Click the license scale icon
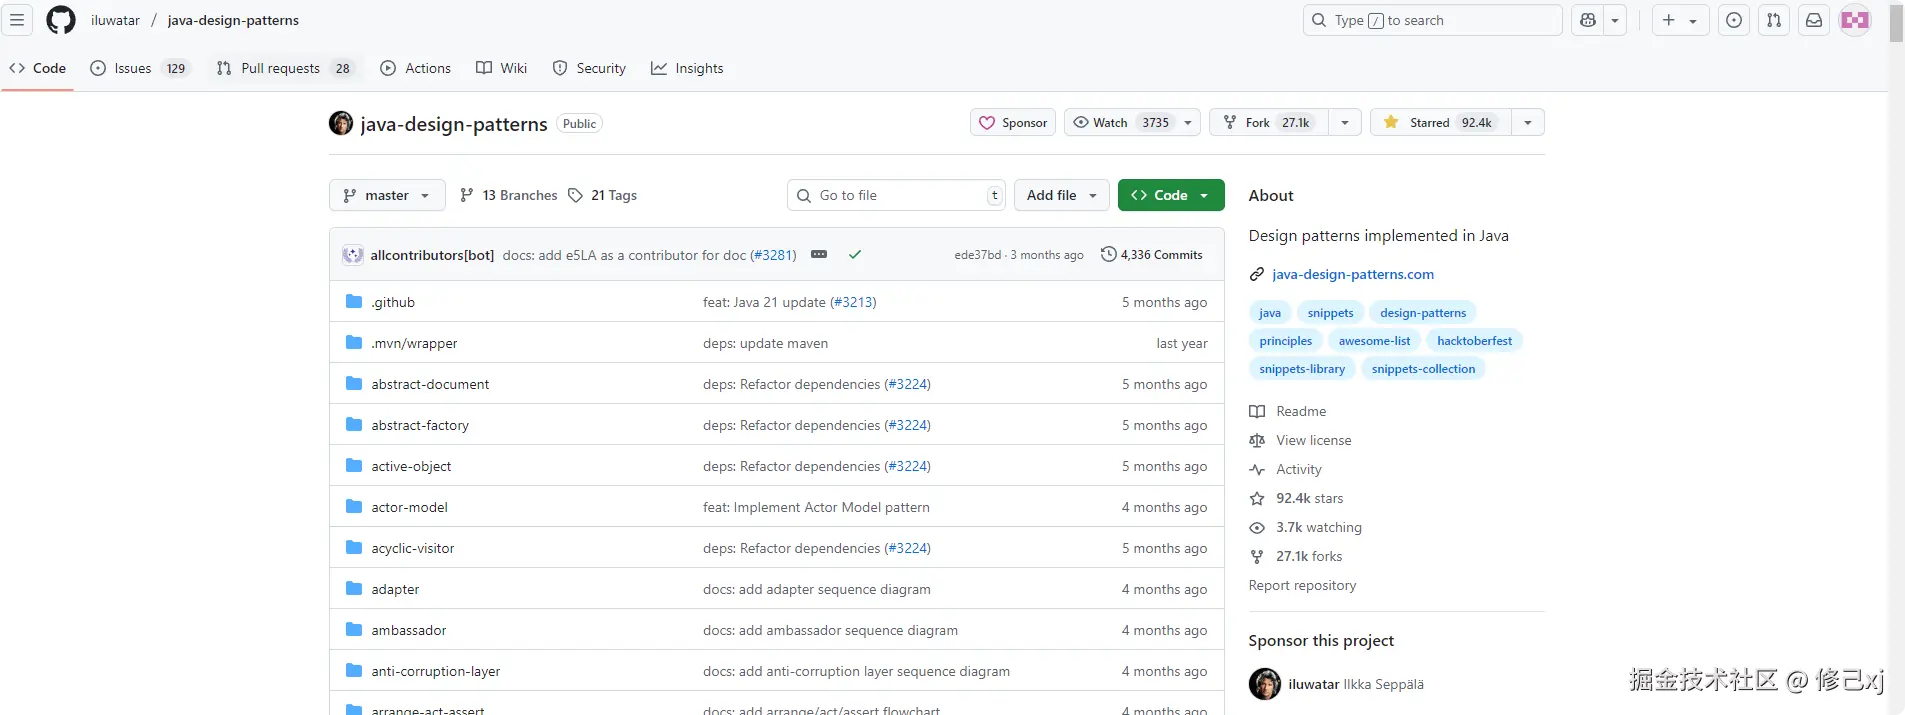 (x=1257, y=440)
